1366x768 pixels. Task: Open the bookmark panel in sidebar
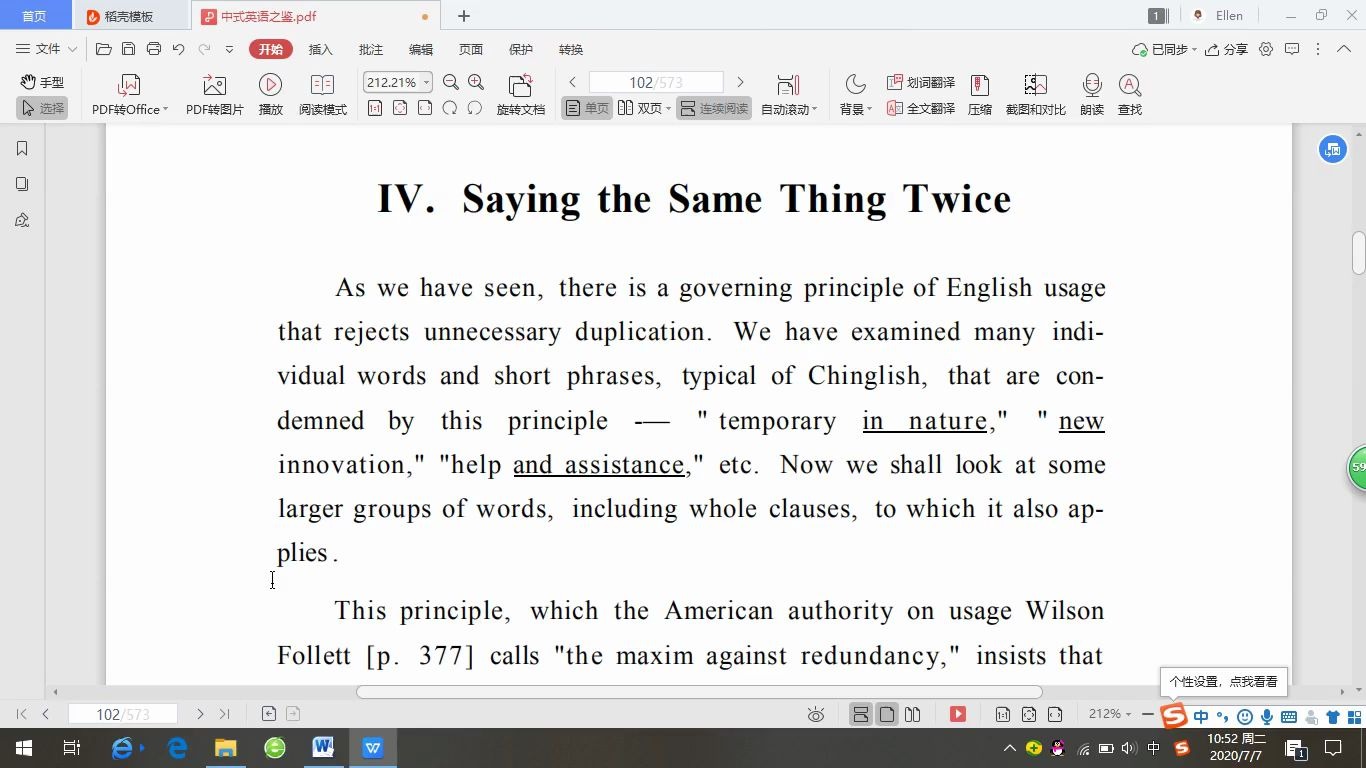pyautogui.click(x=22, y=148)
